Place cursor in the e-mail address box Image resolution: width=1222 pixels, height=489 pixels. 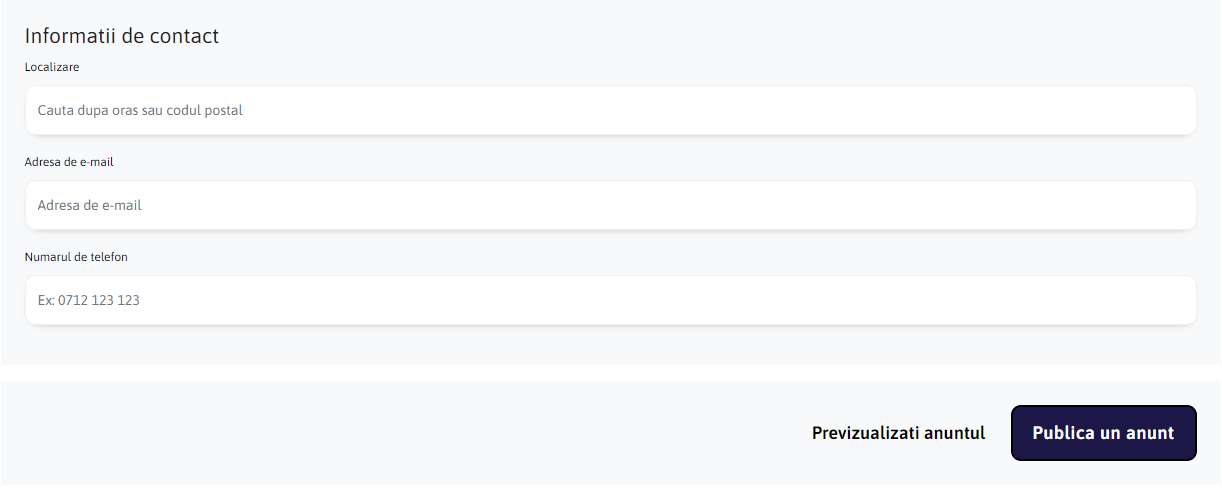pos(610,205)
